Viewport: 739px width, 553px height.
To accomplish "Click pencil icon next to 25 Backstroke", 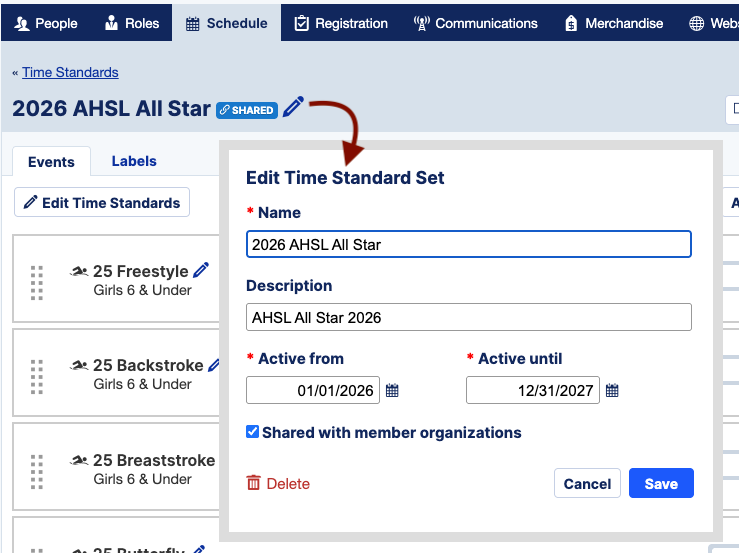I will pyautogui.click(x=214, y=365).
